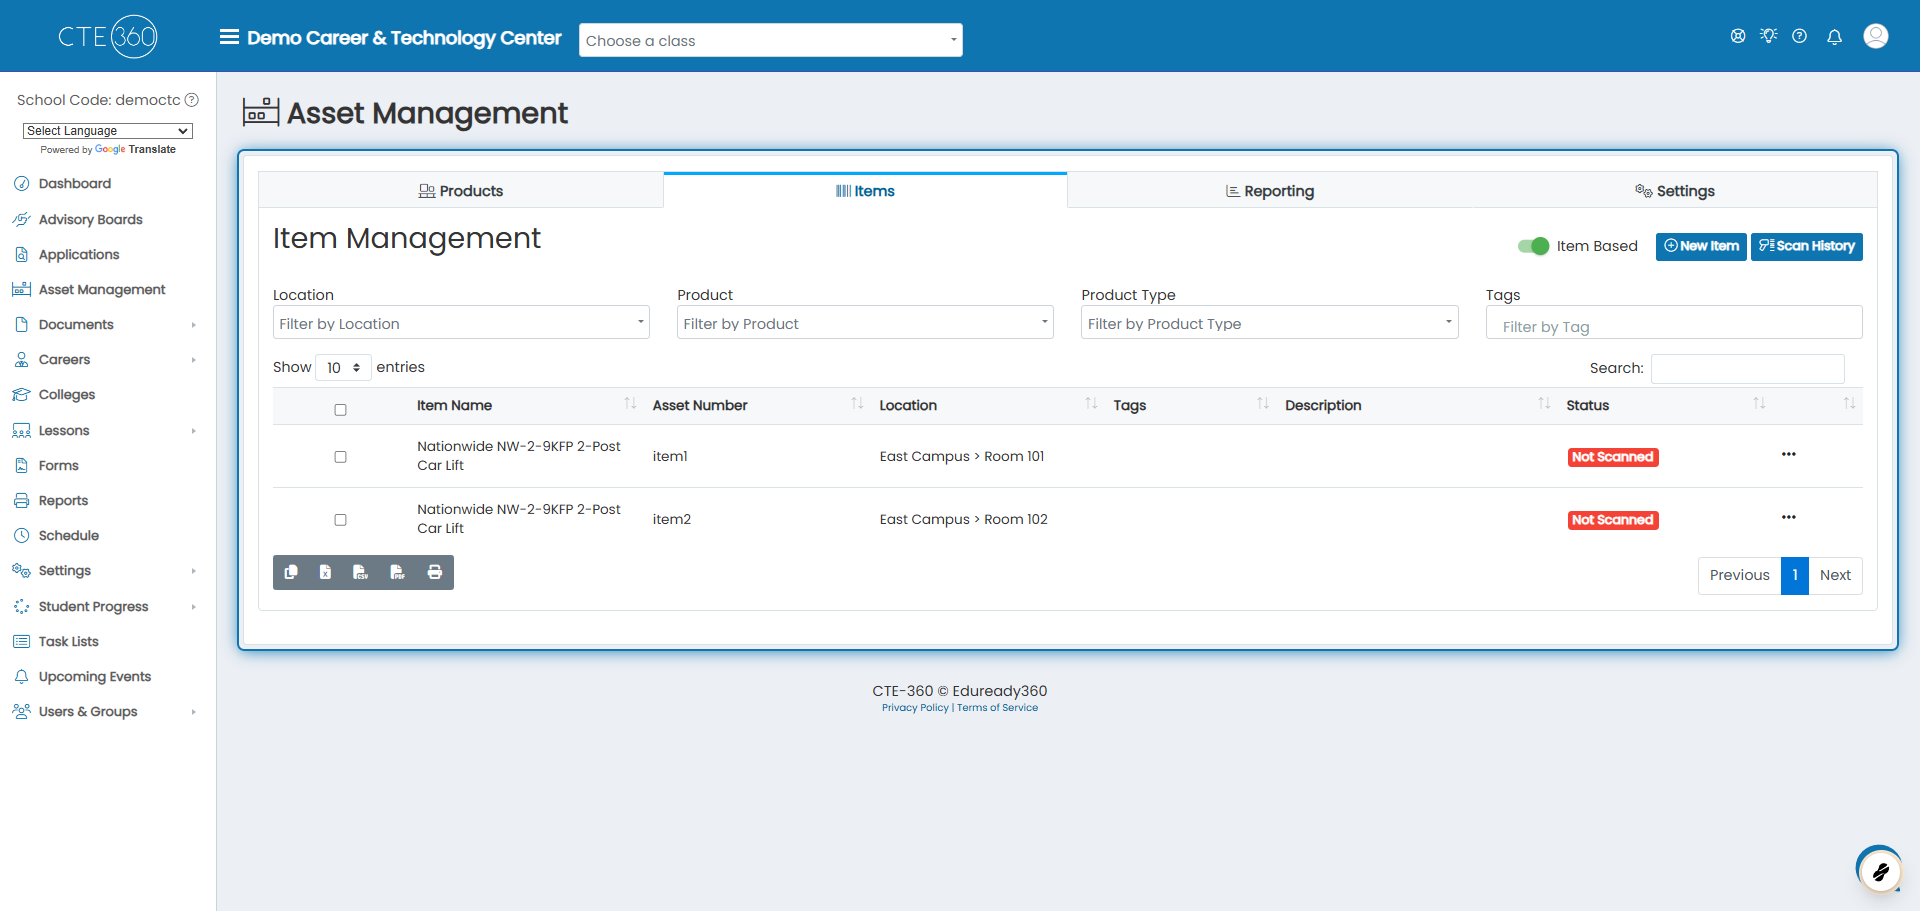Screen dimensions: 1920x911
Task: Open the help question-mark icon in header
Action: click(x=1800, y=36)
